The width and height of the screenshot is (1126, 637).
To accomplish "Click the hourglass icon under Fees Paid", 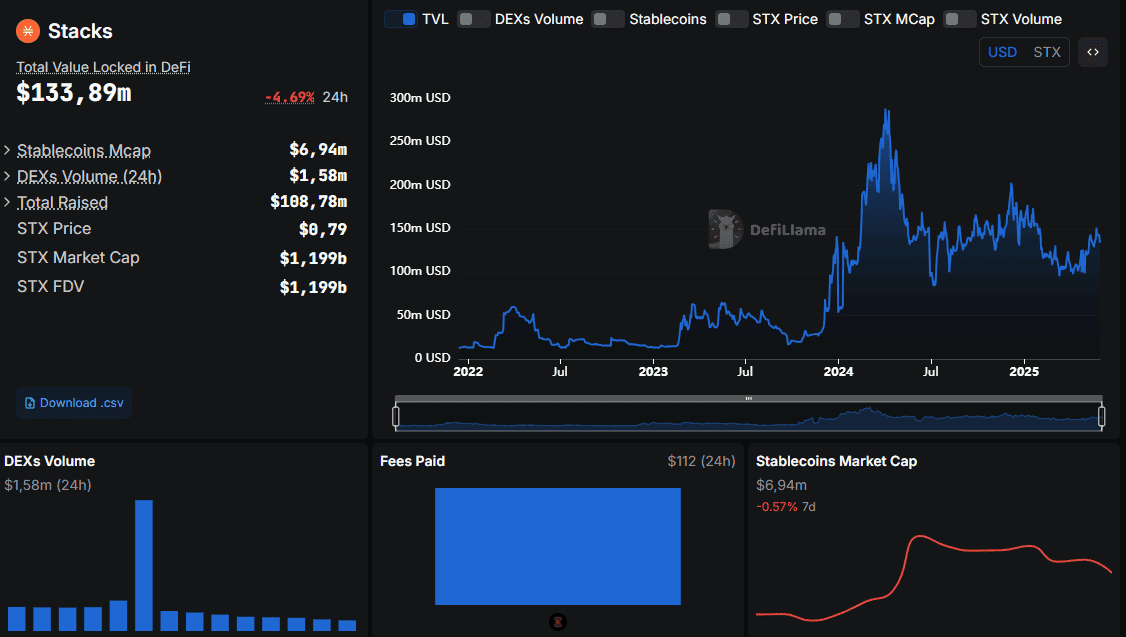I will tap(558, 622).
